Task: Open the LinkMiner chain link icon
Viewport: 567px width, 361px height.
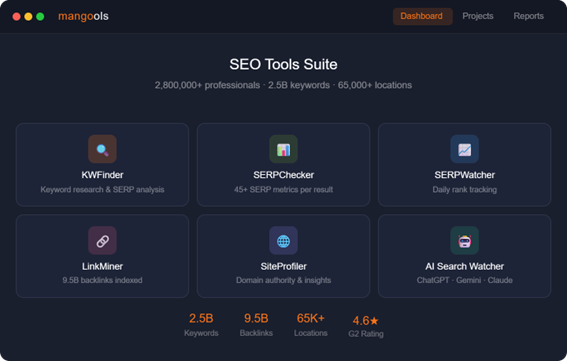Action: click(x=102, y=241)
